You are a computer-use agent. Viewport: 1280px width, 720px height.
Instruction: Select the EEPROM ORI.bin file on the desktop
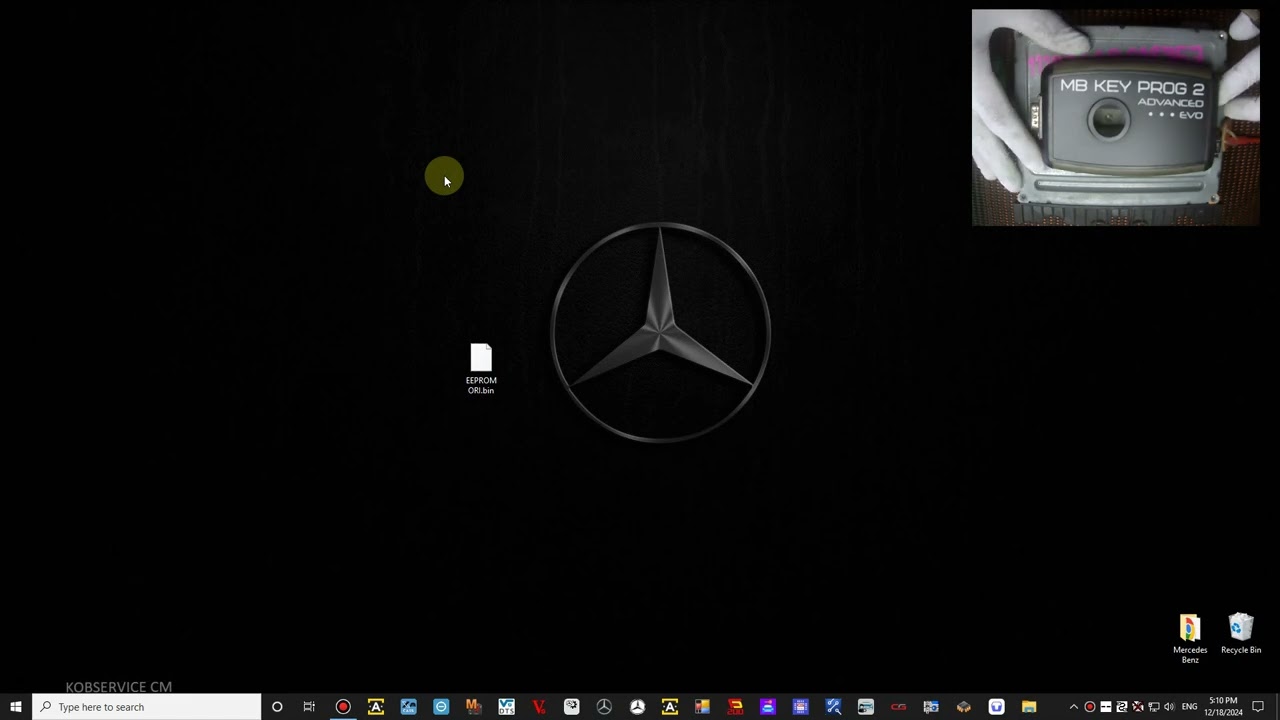tap(481, 369)
